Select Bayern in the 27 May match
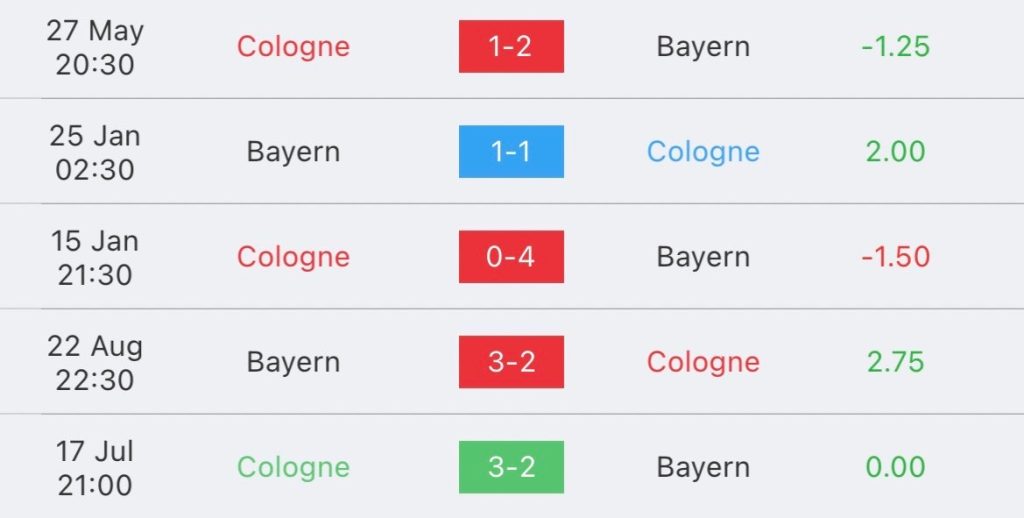This screenshot has width=1024, height=518. click(703, 47)
